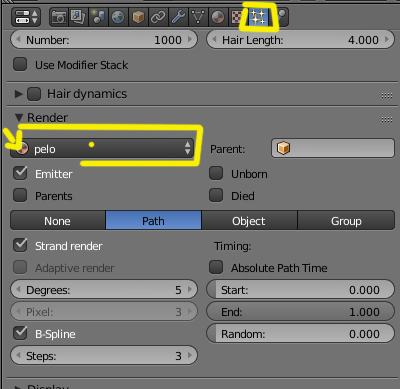The image size is (400, 389).
Task: Open the Scene properties tab
Action: click(98, 17)
